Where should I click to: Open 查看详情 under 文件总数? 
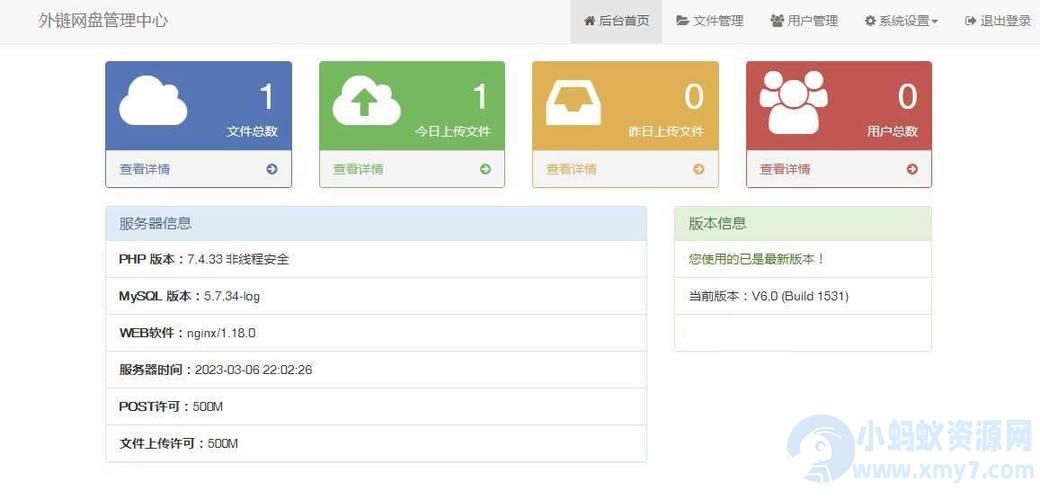coord(145,169)
